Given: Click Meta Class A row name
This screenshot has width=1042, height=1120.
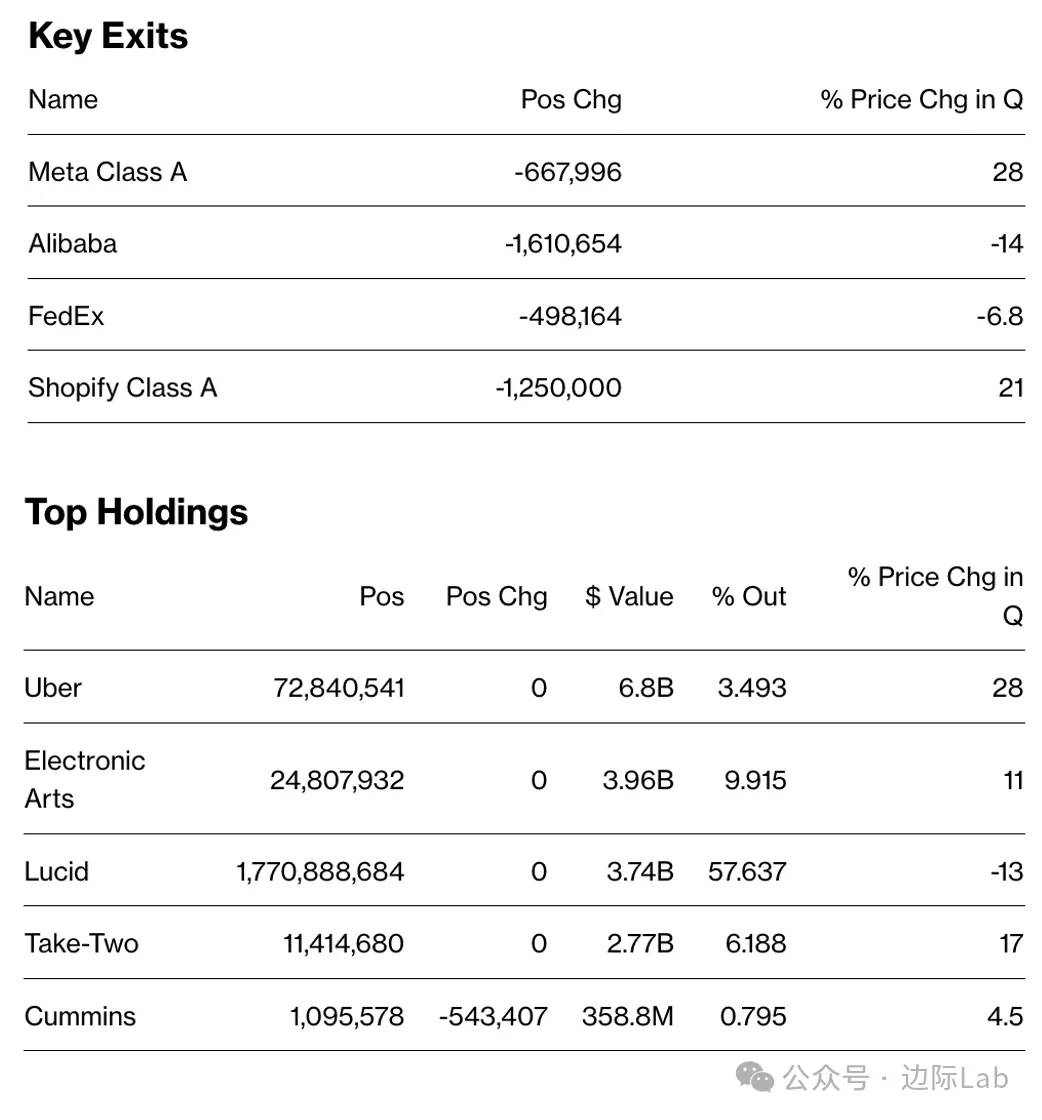Looking at the screenshot, I should (x=107, y=172).
